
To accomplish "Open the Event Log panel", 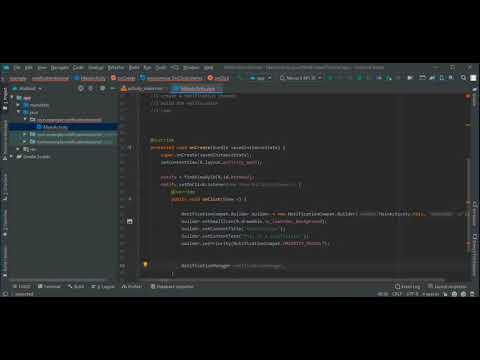I will coord(407,287).
